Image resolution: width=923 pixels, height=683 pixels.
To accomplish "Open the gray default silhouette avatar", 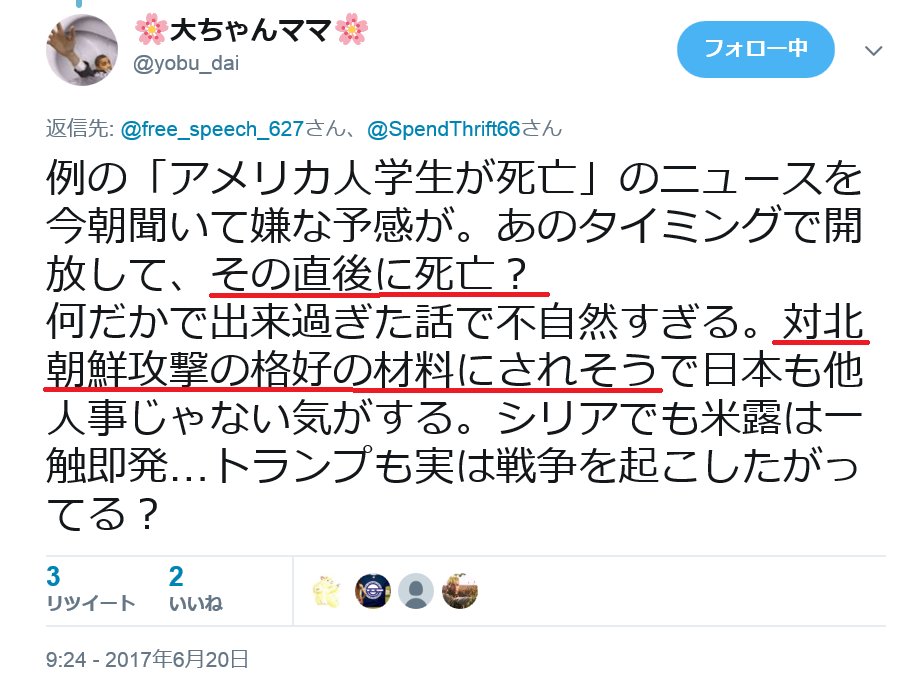I will click(416, 591).
